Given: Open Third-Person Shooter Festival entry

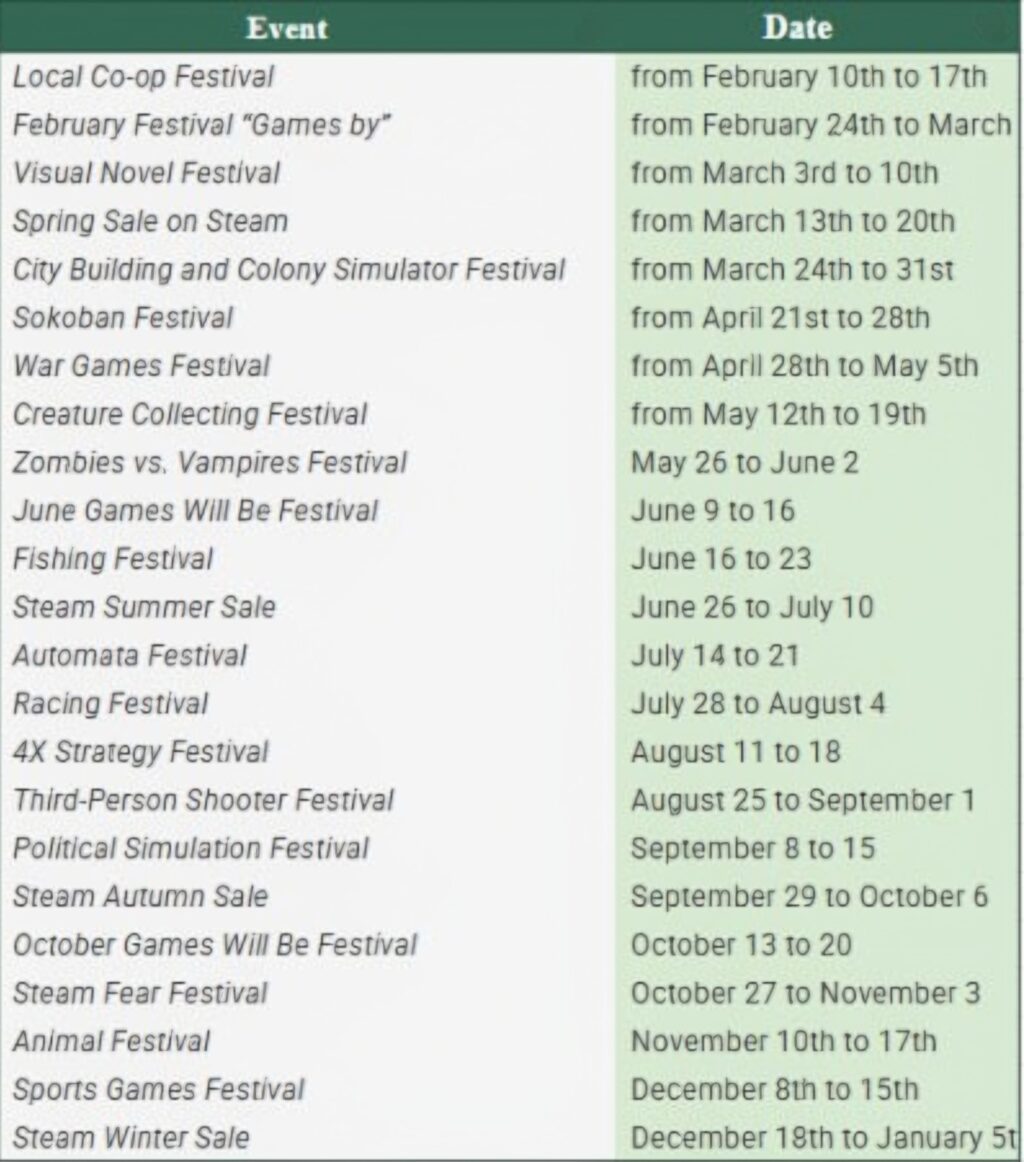Looking at the screenshot, I should pyautogui.click(x=204, y=800).
